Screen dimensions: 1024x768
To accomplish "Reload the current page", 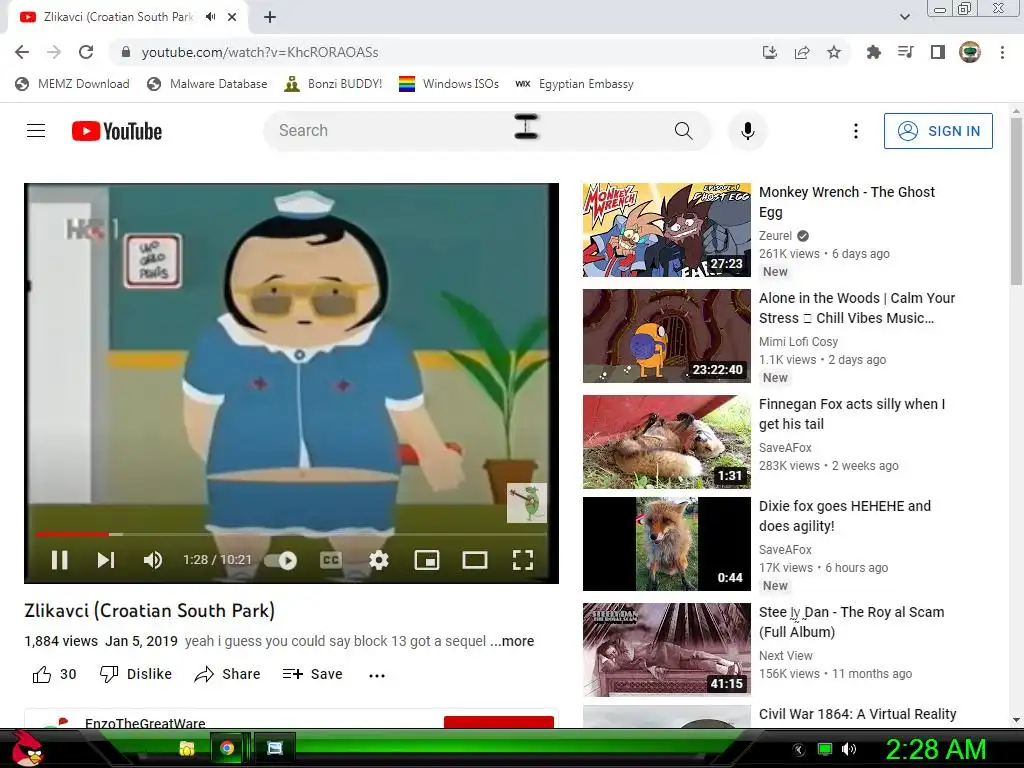I will click(x=86, y=52).
